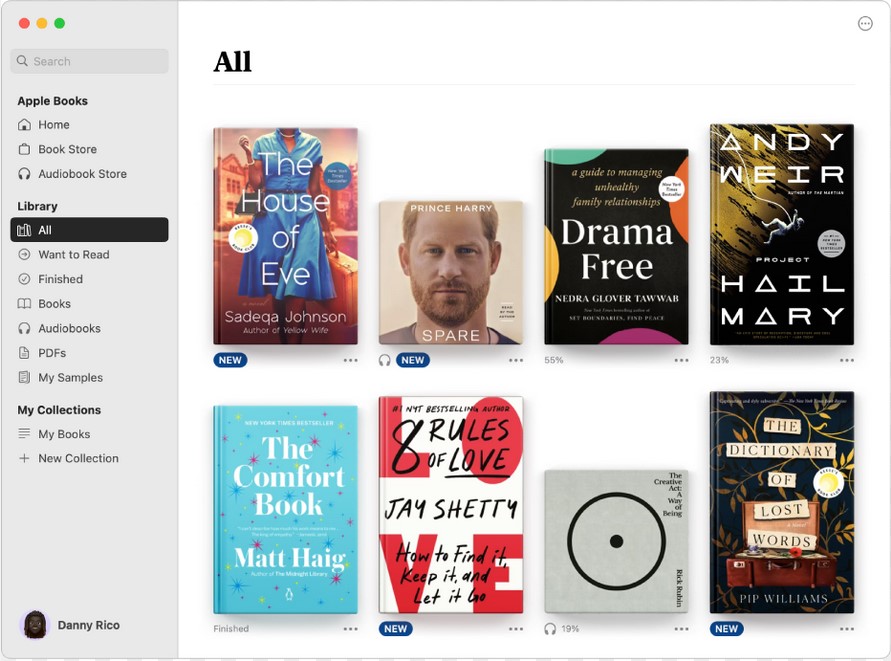This screenshot has height=661, width=891.
Task: Show options for The Comfort Book
Action: pos(351,629)
